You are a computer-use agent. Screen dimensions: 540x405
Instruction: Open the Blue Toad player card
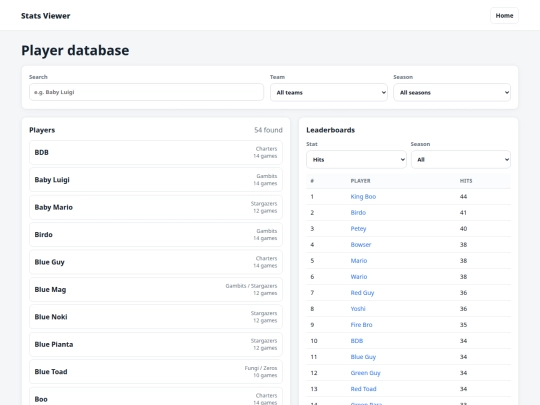coord(156,372)
